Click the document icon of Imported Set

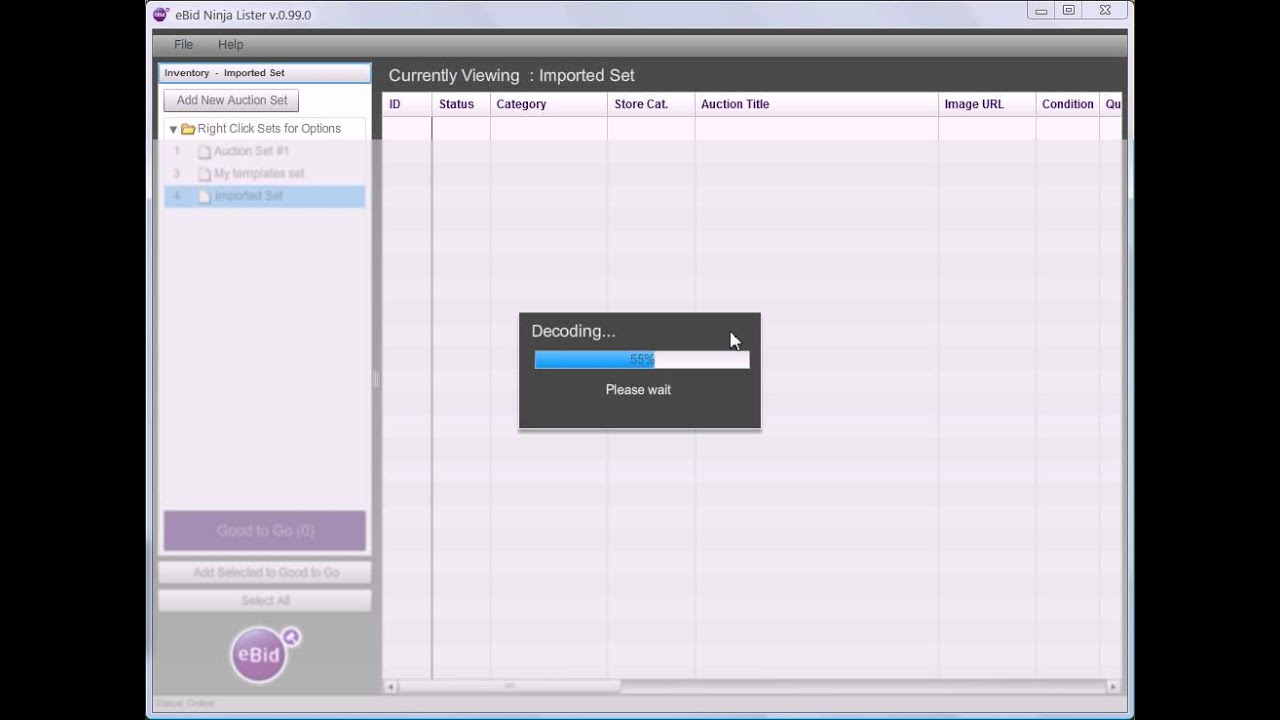tap(204, 197)
